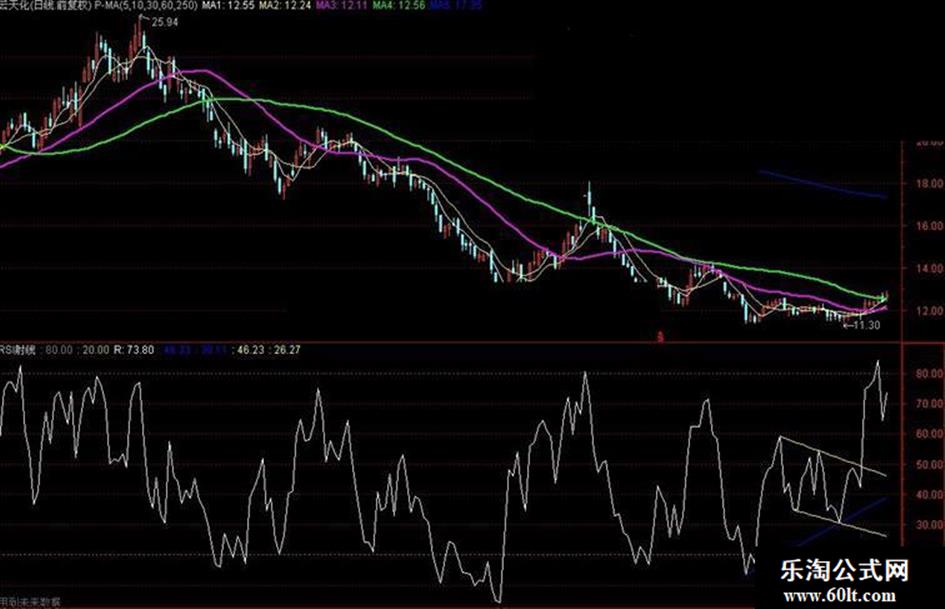
Task: Click the 30.00 RSI axis label
Action: (x=926, y=525)
